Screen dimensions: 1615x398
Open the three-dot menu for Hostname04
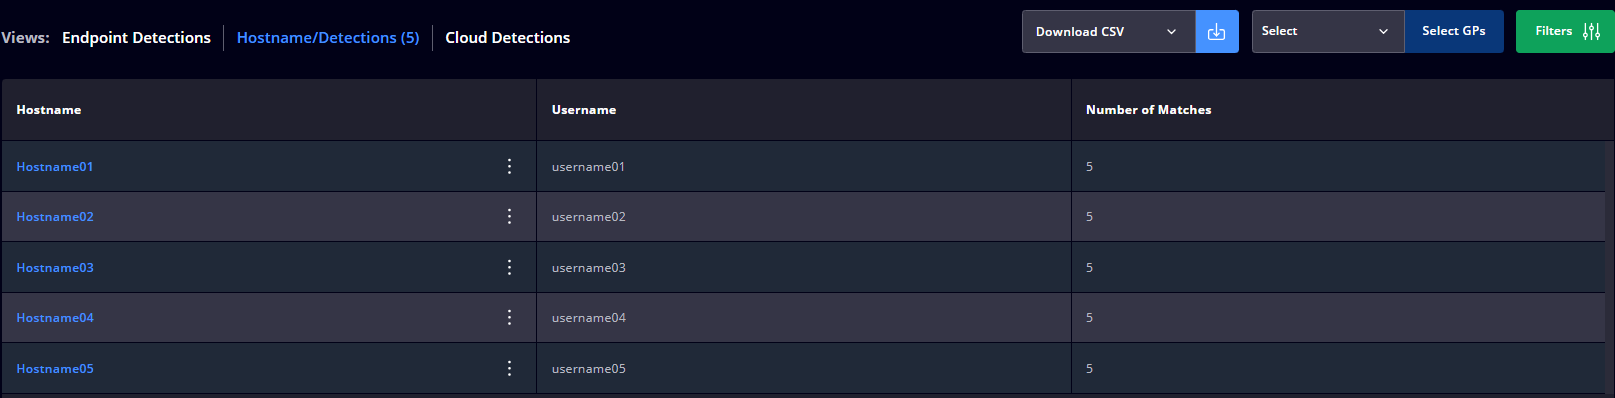(x=509, y=317)
